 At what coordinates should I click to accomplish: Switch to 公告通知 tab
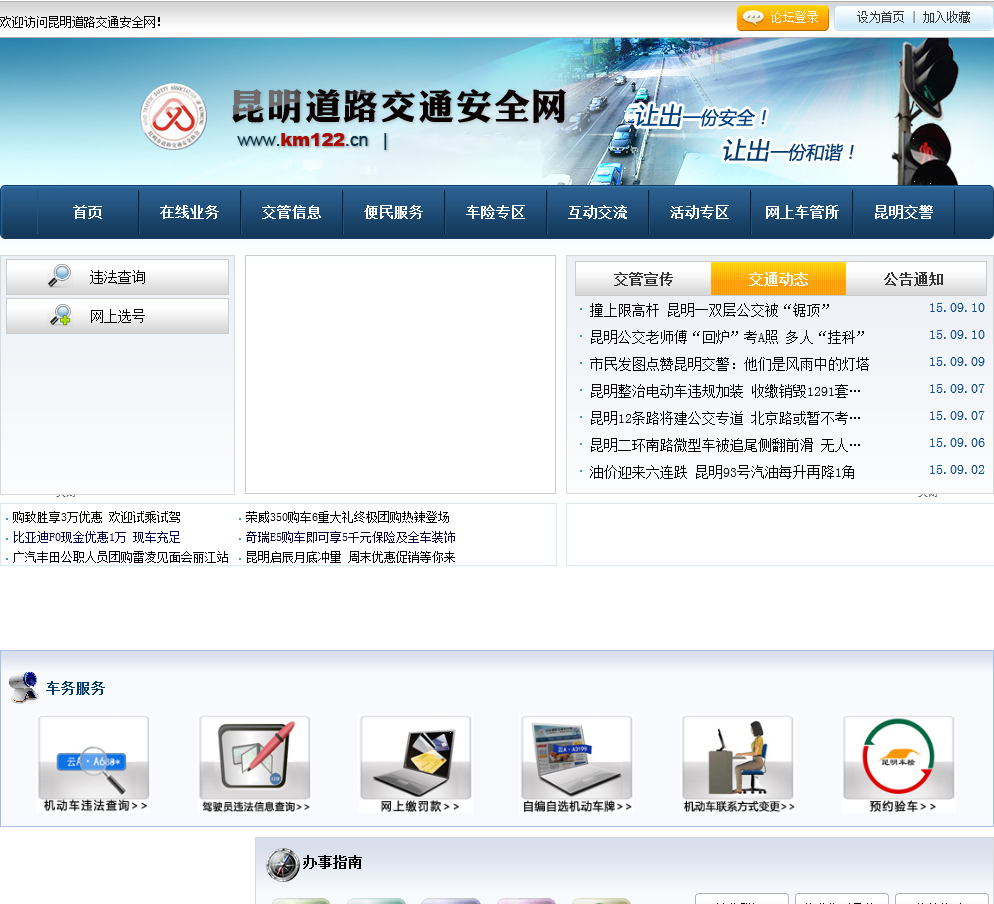point(913,279)
